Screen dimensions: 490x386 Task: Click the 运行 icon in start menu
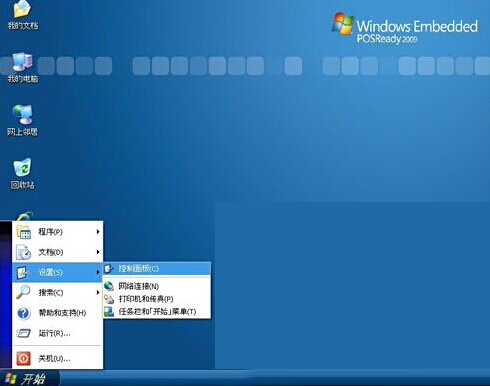[23, 333]
